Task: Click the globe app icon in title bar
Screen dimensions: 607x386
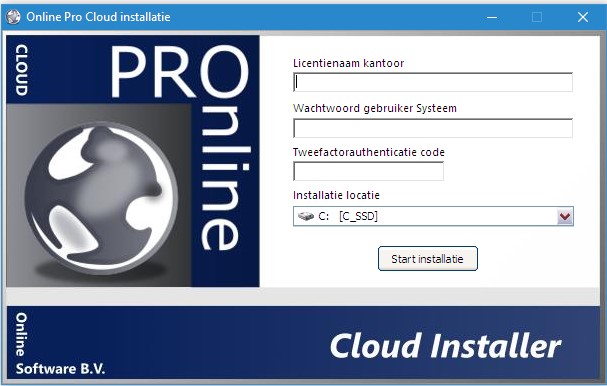Action: [x=13, y=17]
